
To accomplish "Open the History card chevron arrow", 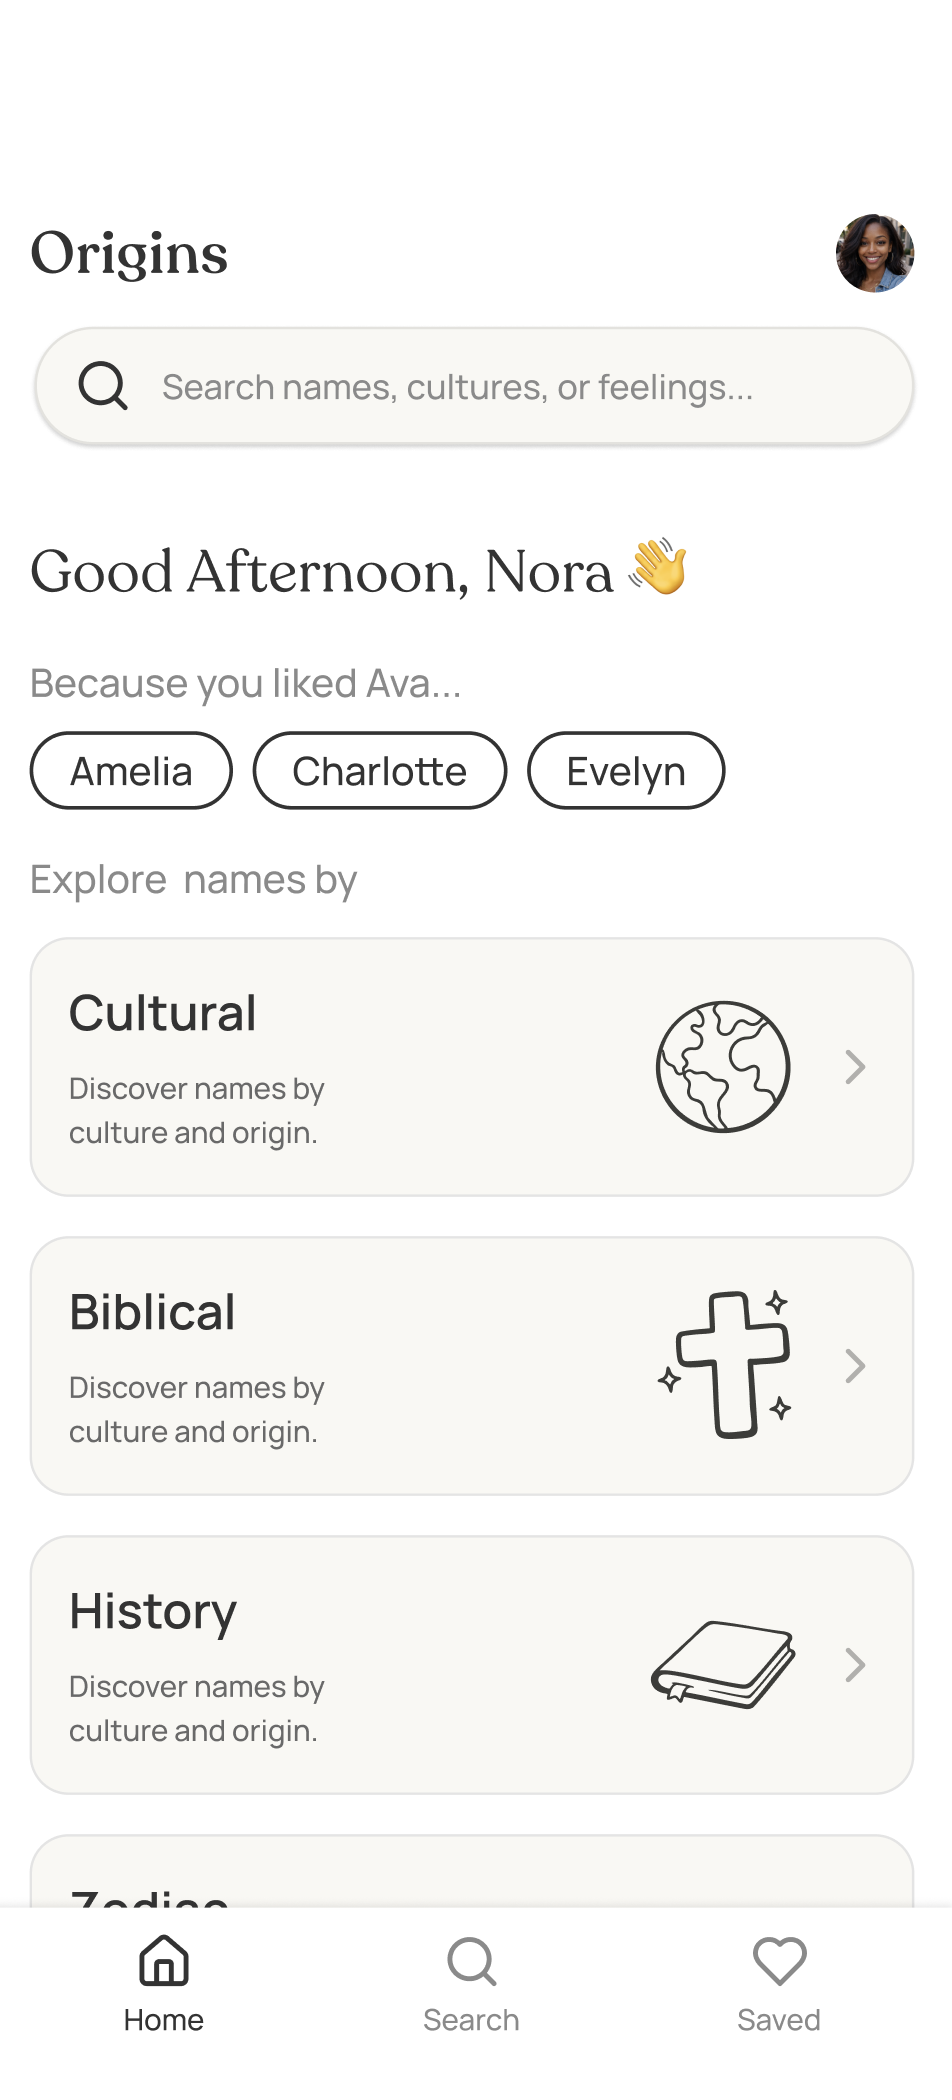I will click(x=855, y=1665).
